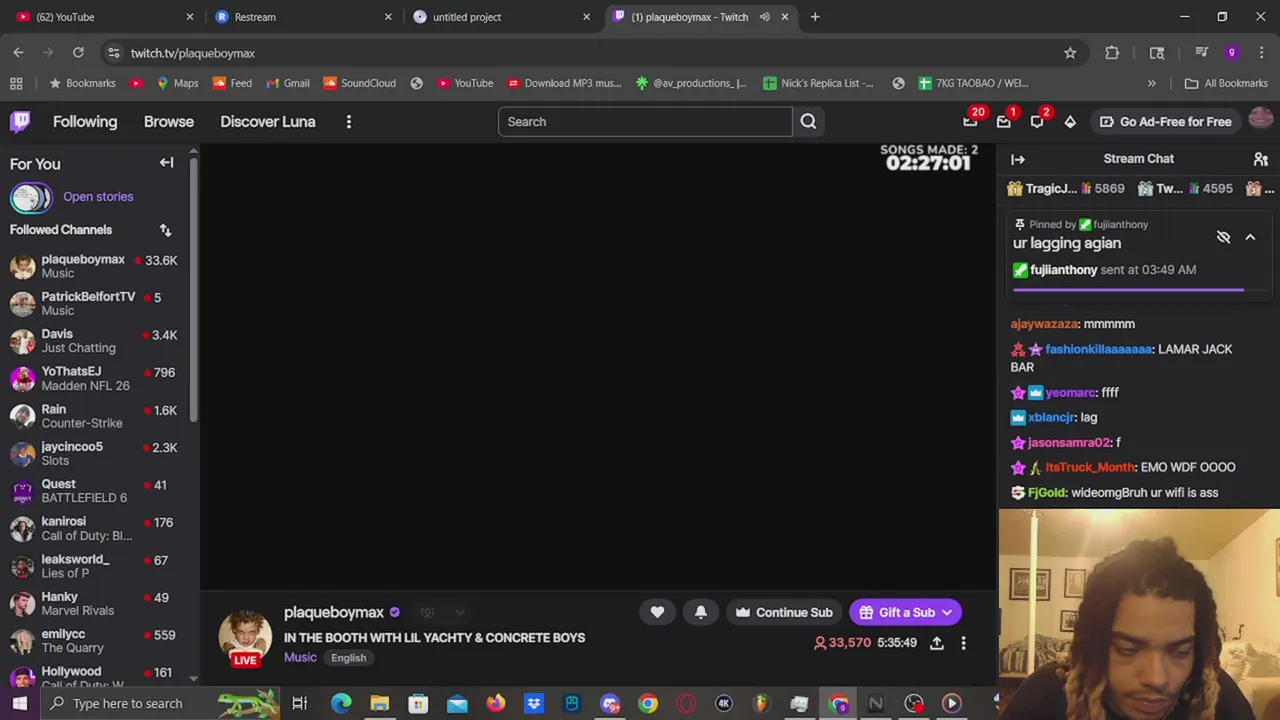1280x720 pixels.
Task: Click the Twitch logo home icon
Action: click(20, 122)
